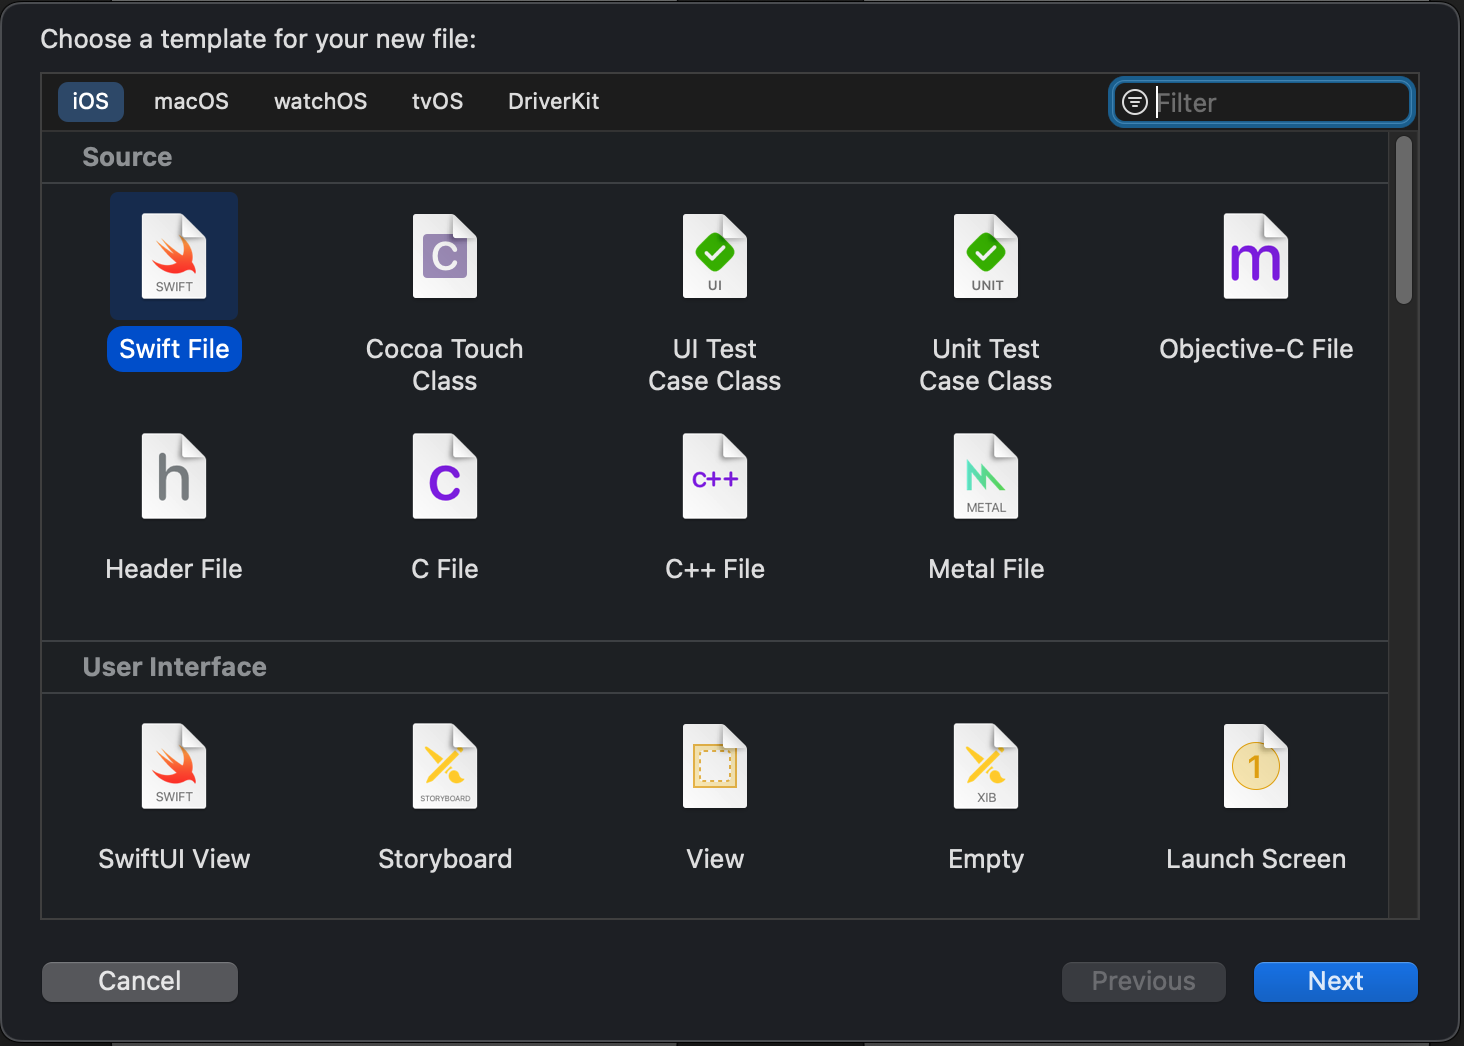
Task: Select the Unit Test Case Class icon
Action: click(986, 256)
